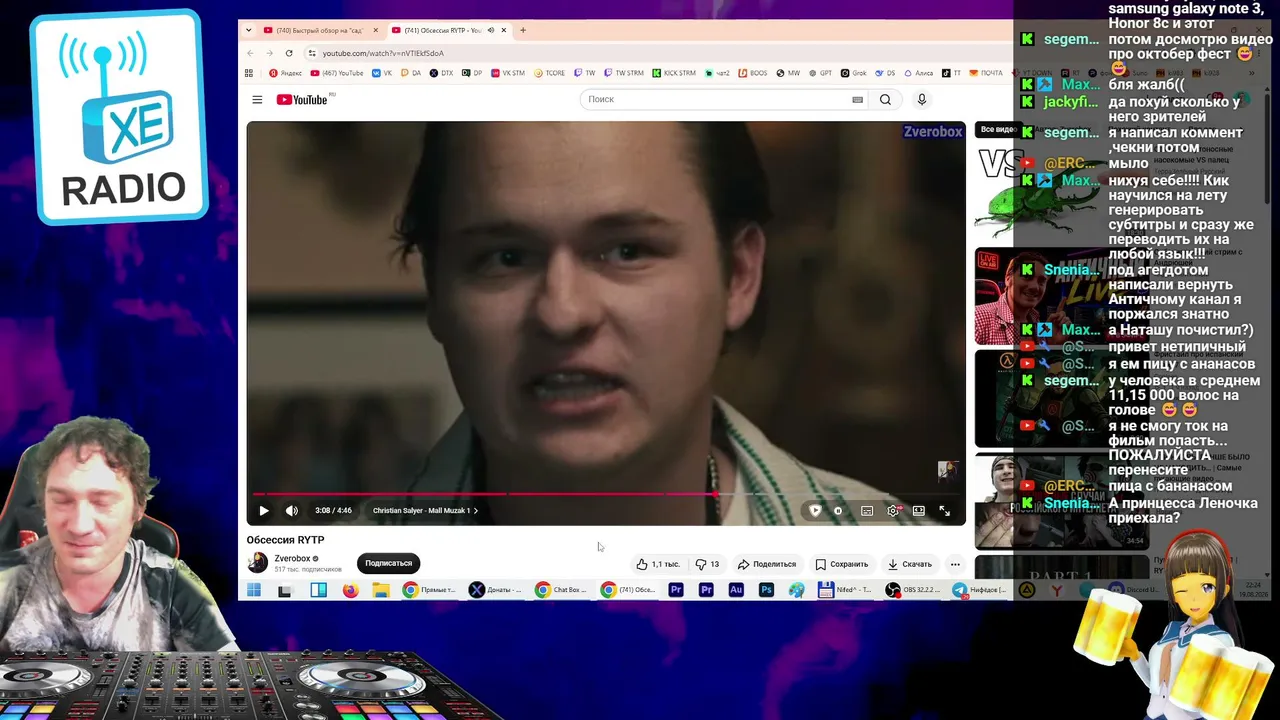
Task: Save the video with Сохранить
Action: click(x=841, y=564)
